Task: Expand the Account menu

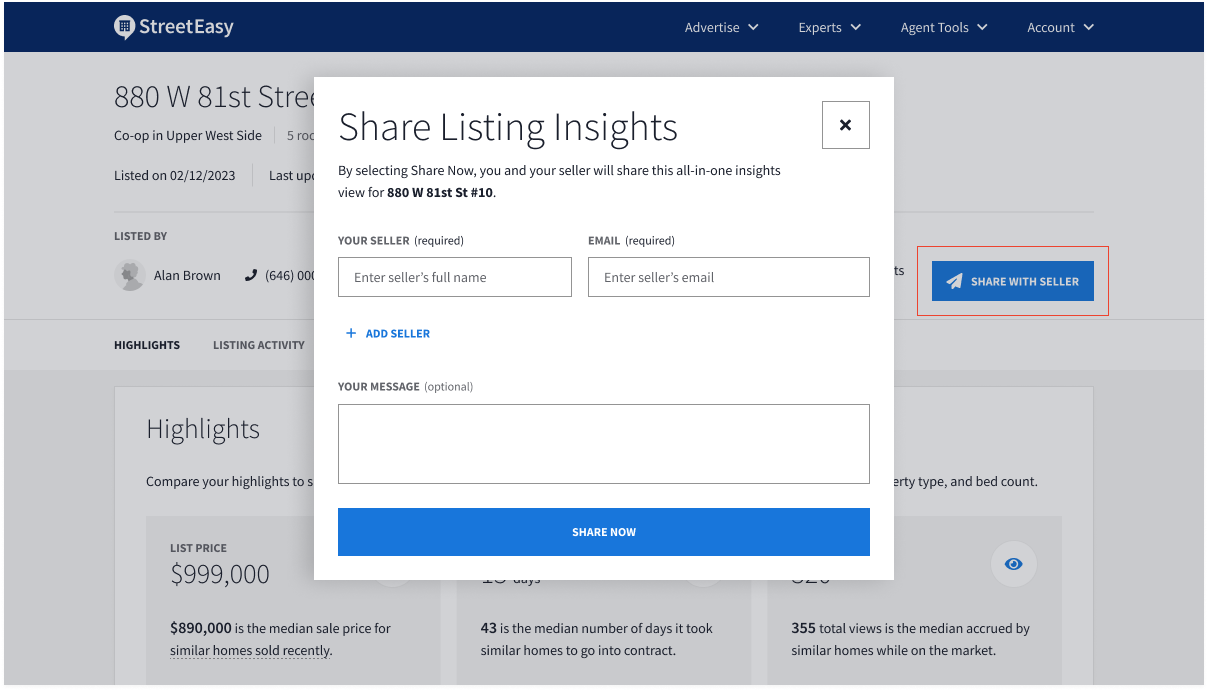Action: coord(1061,27)
